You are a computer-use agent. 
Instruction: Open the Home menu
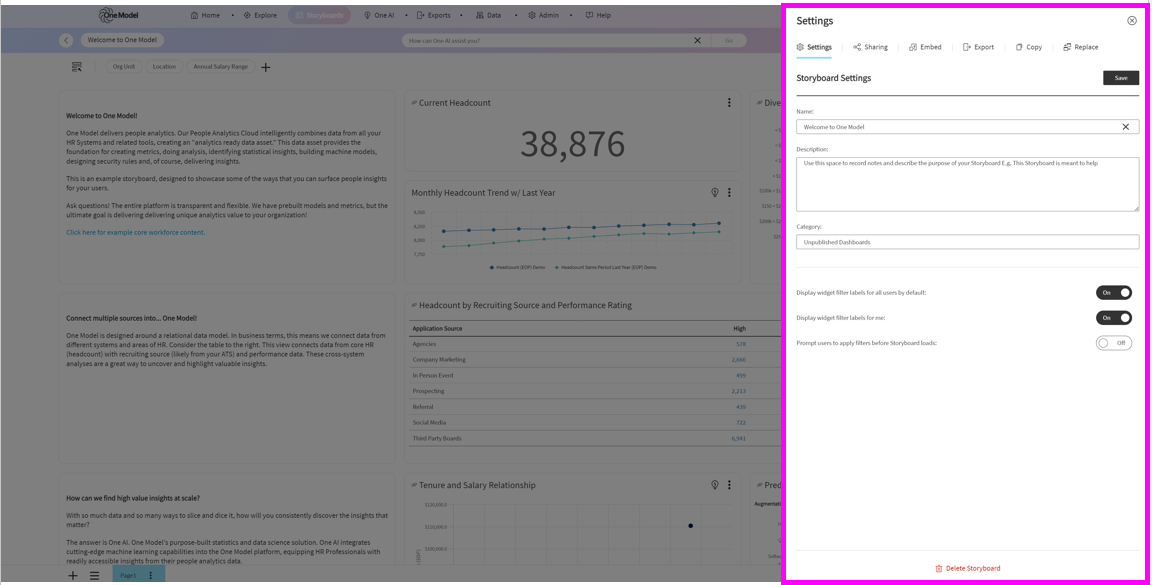click(205, 15)
